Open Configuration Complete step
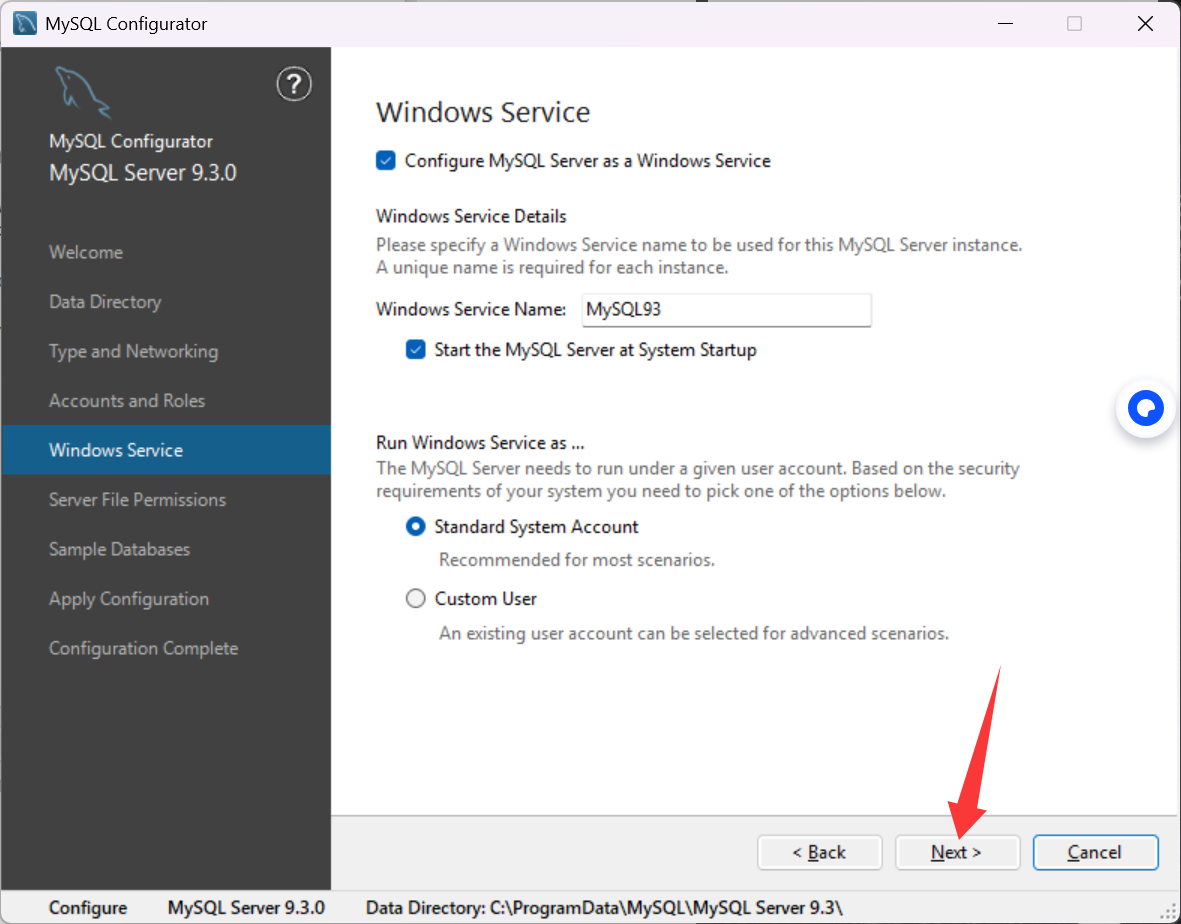 pos(143,648)
